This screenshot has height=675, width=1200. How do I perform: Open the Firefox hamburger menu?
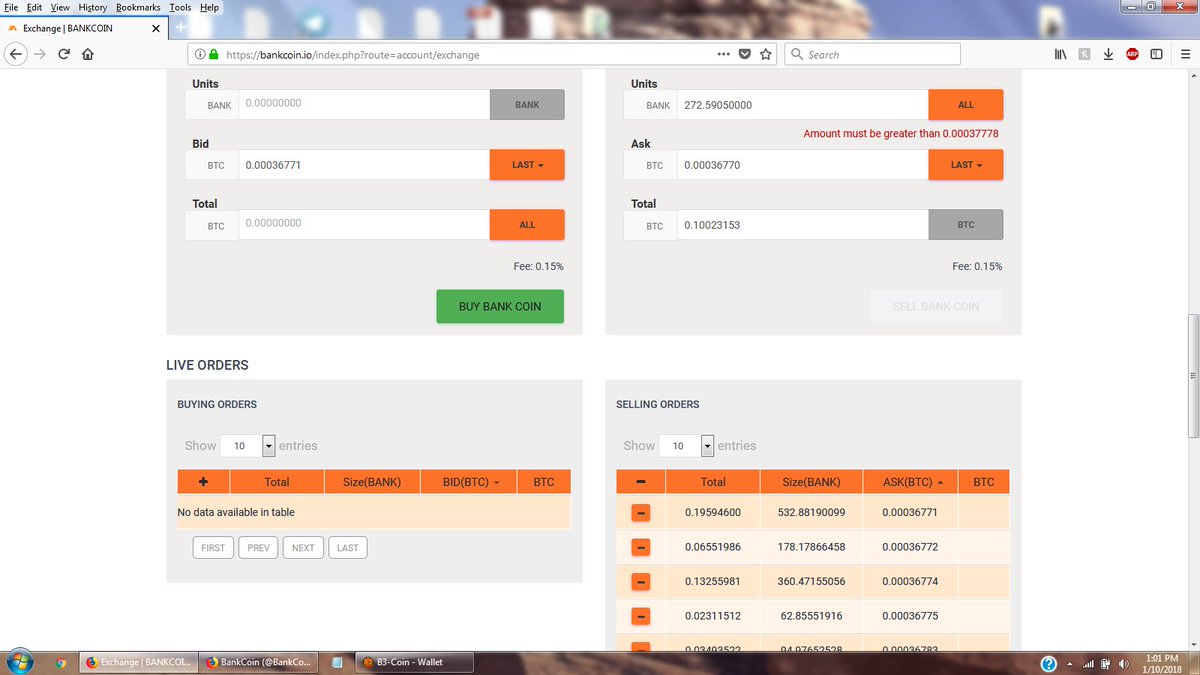point(1185,54)
